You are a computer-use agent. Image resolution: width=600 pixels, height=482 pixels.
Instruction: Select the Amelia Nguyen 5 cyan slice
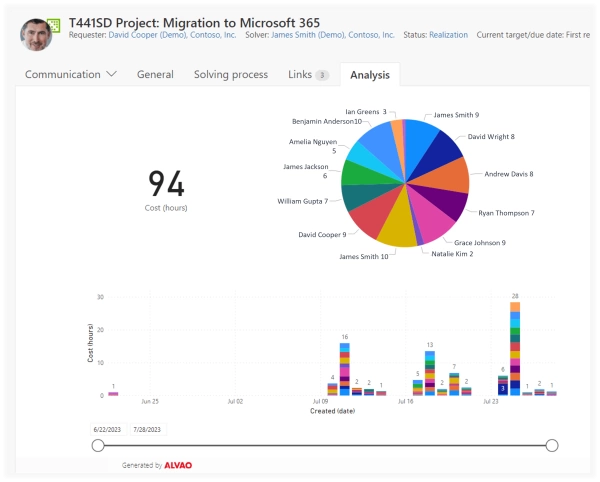(x=367, y=159)
